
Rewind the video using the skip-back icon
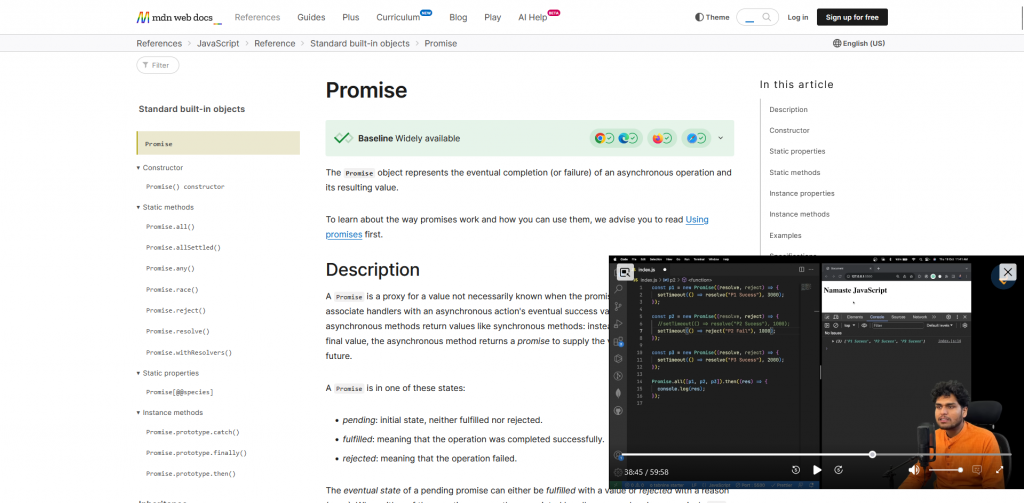(x=795, y=470)
